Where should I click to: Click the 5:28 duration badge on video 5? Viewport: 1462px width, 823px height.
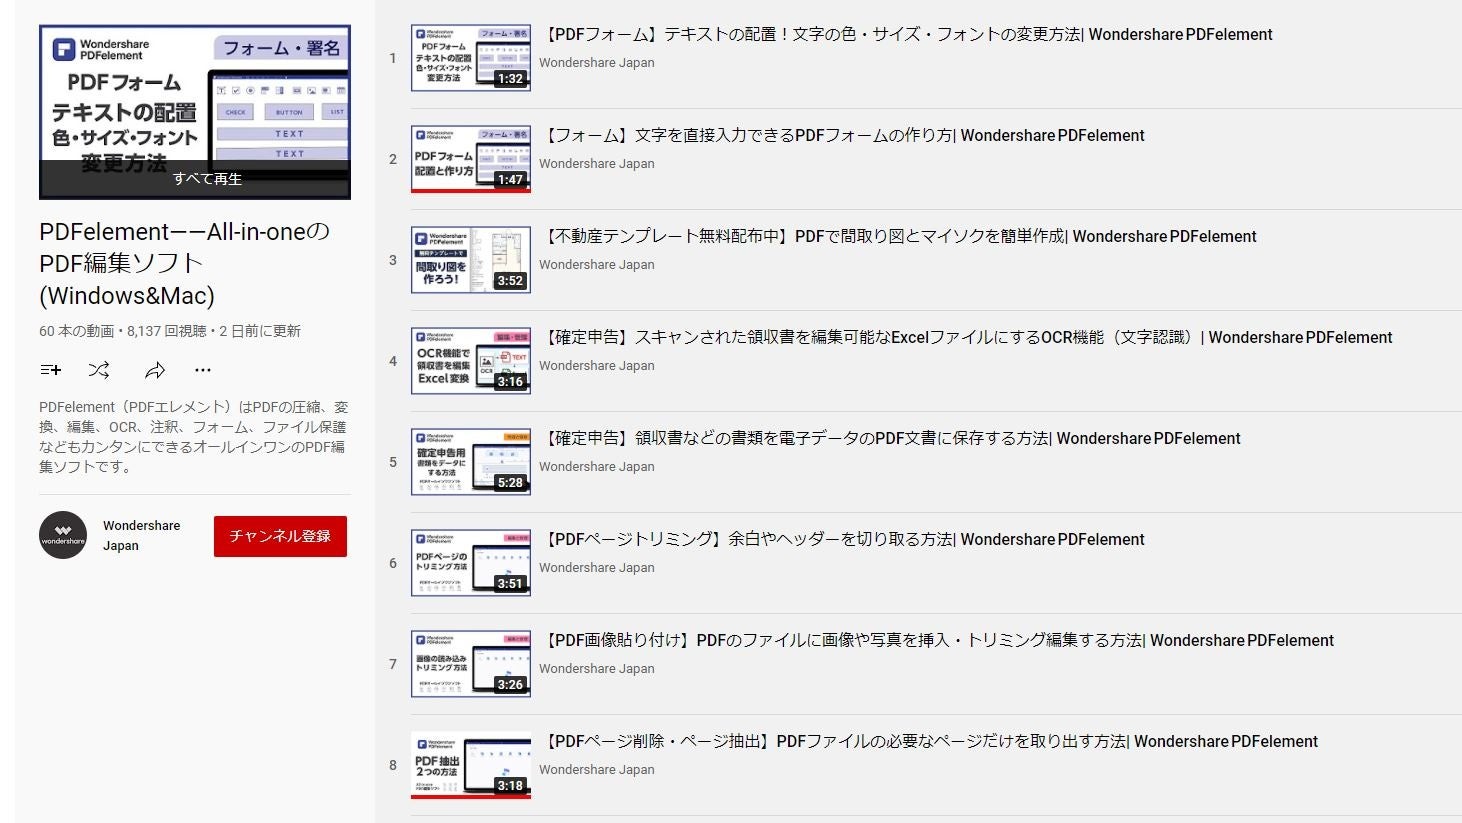coord(512,482)
